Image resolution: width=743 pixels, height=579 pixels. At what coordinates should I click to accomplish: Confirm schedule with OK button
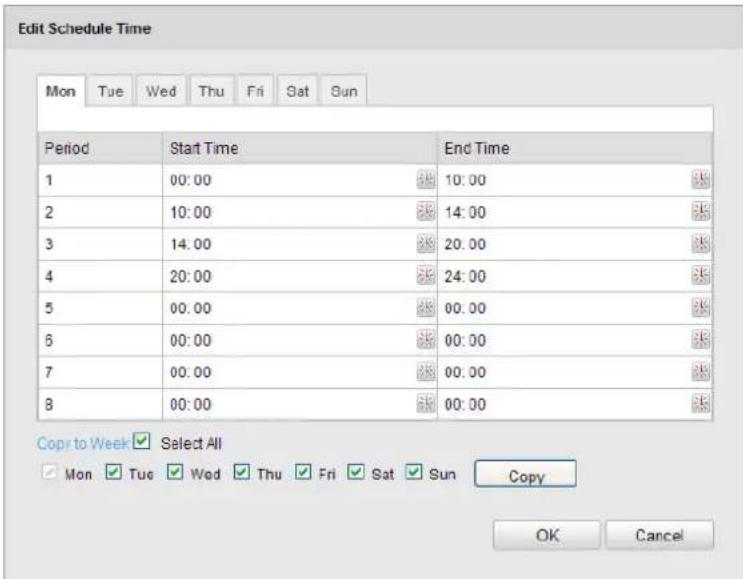[547, 535]
